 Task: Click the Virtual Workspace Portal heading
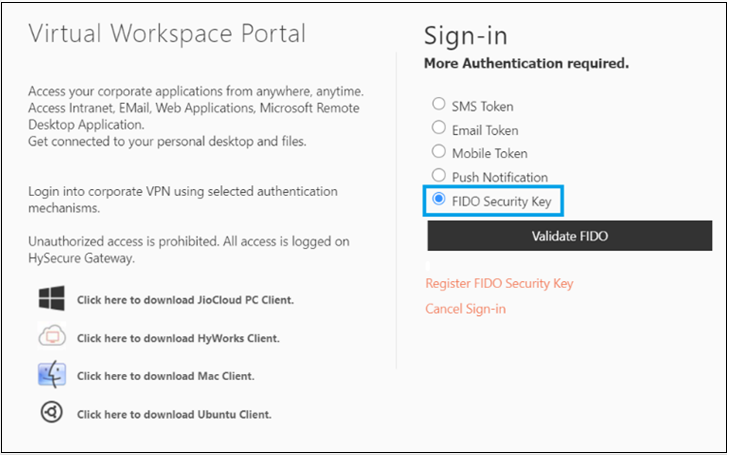coord(167,34)
